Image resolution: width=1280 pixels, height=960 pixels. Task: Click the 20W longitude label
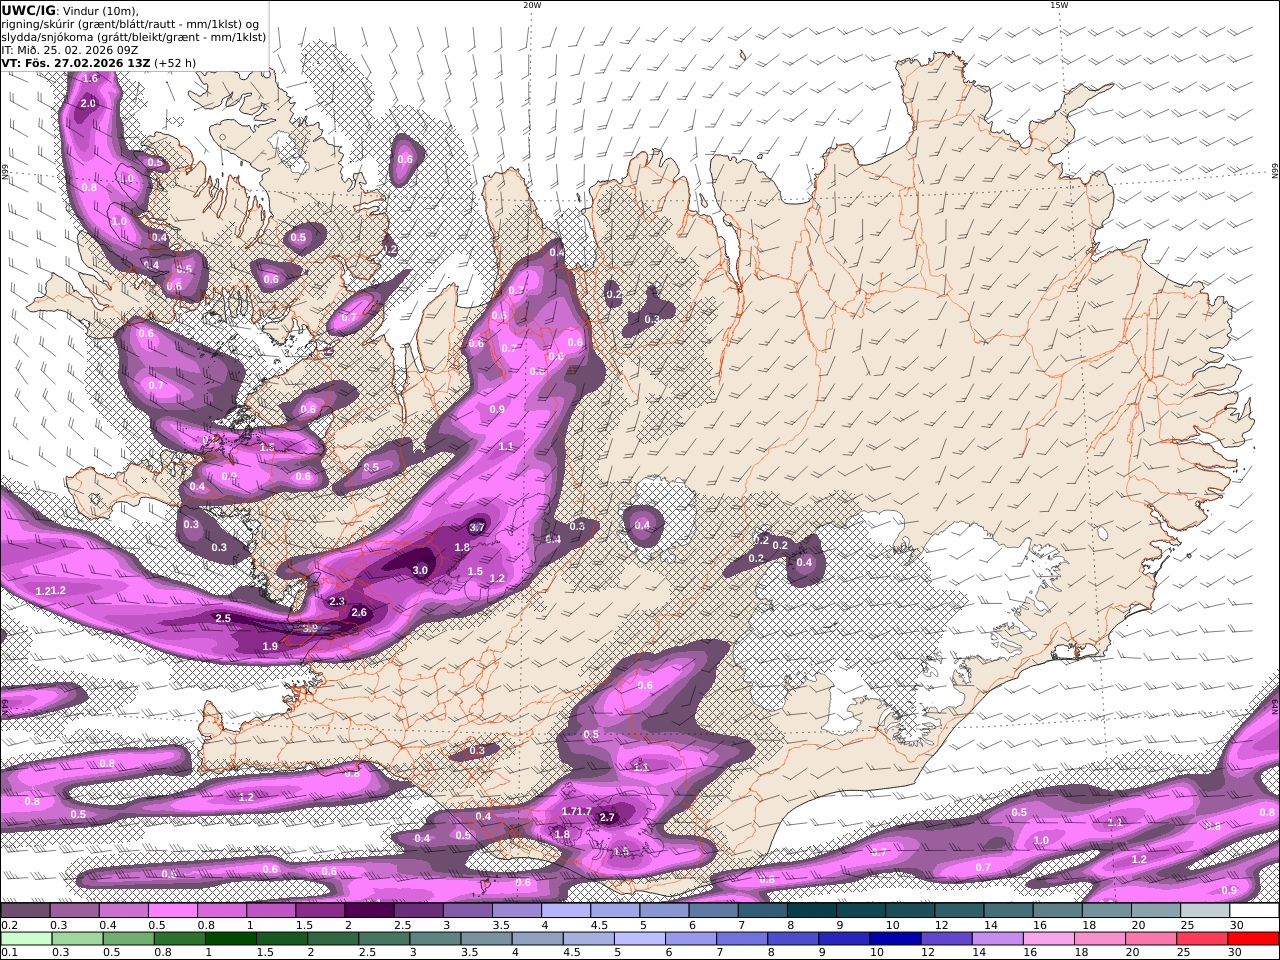pos(532,5)
